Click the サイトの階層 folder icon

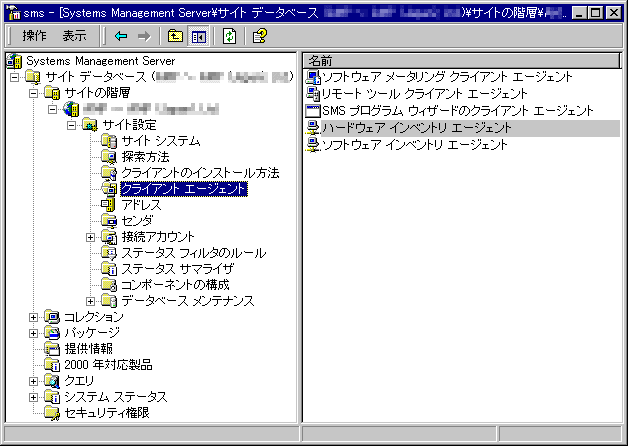click(52, 93)
